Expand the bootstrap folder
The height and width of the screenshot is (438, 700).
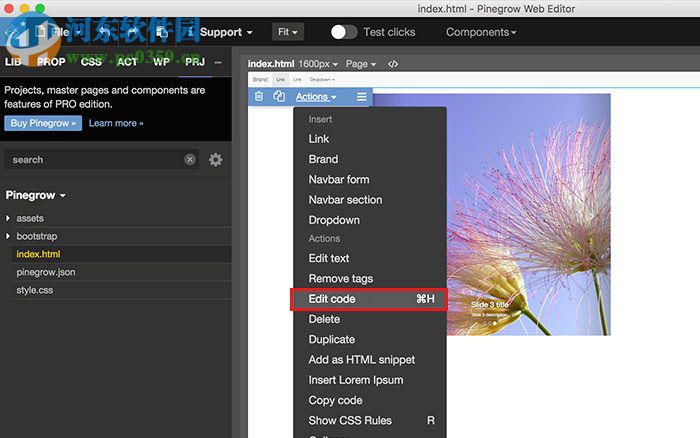click(8, 236)
